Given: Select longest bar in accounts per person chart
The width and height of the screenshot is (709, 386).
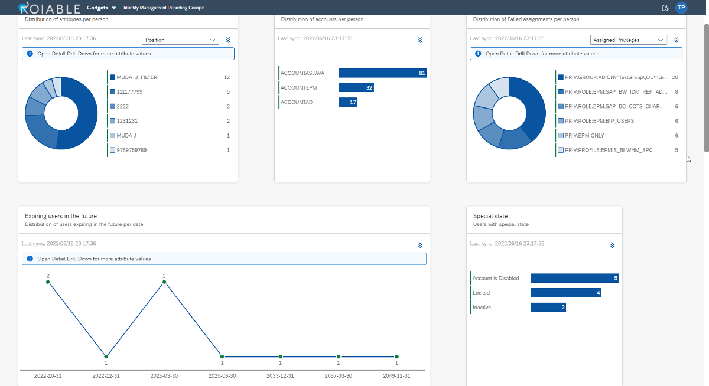Looking at the screenshot, I should (x=383, y=73).
